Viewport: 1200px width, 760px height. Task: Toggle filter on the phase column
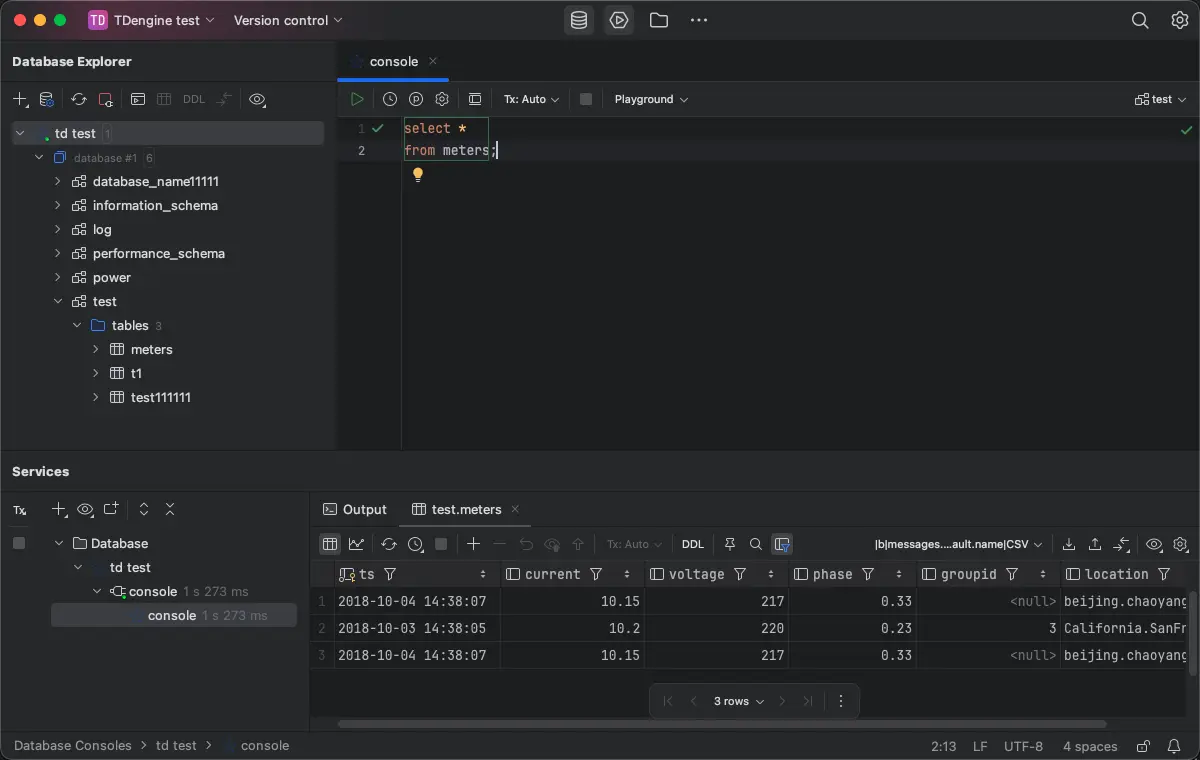pyautogui.click(x=869, y=574)
